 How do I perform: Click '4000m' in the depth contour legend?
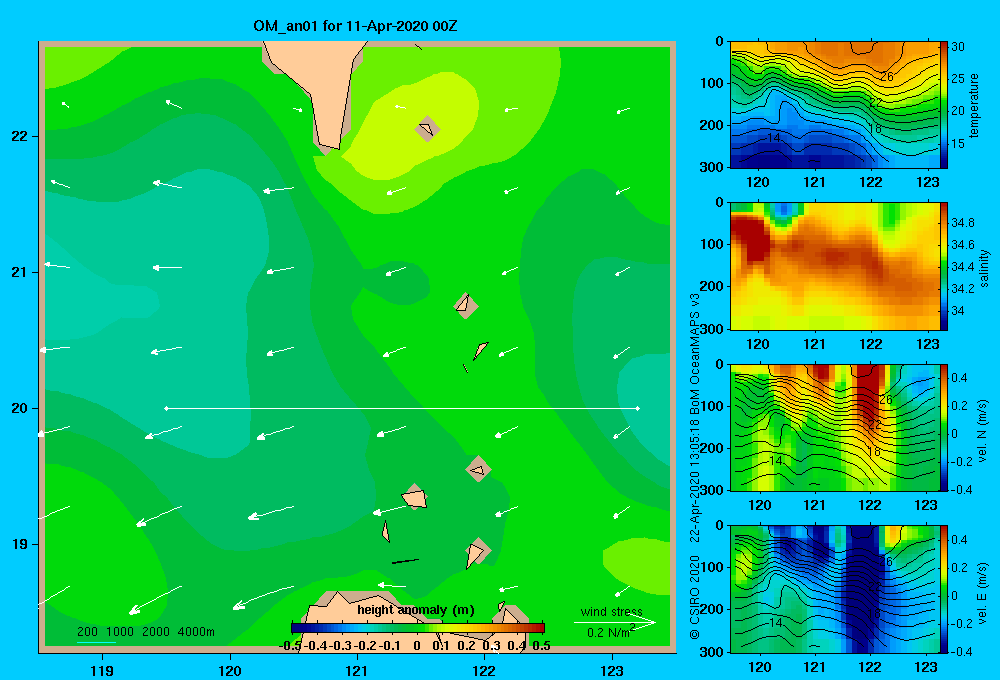click(x=196, y=632)
